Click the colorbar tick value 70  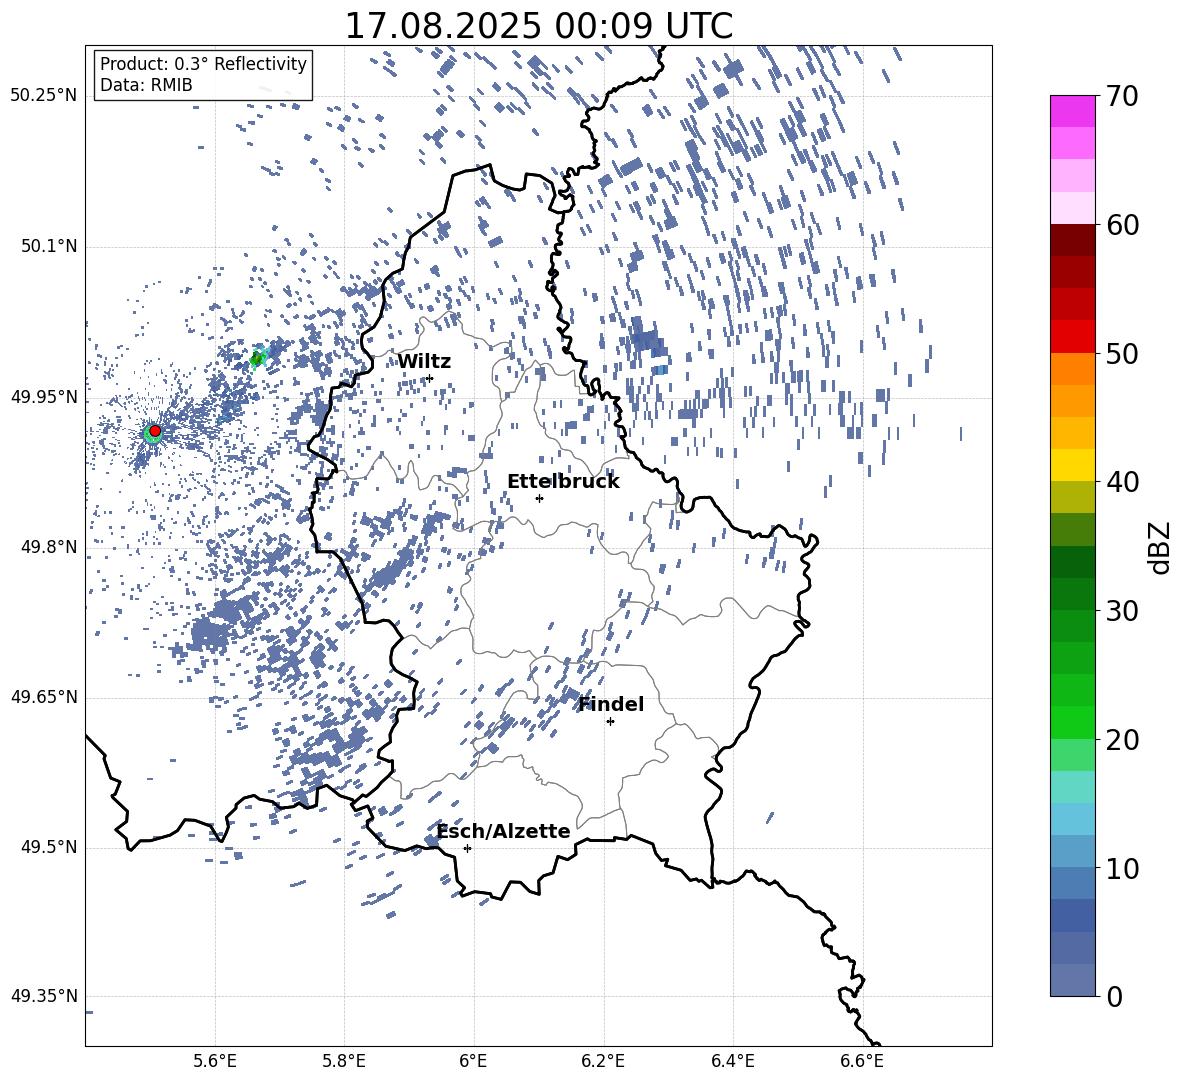[1122, 97]
